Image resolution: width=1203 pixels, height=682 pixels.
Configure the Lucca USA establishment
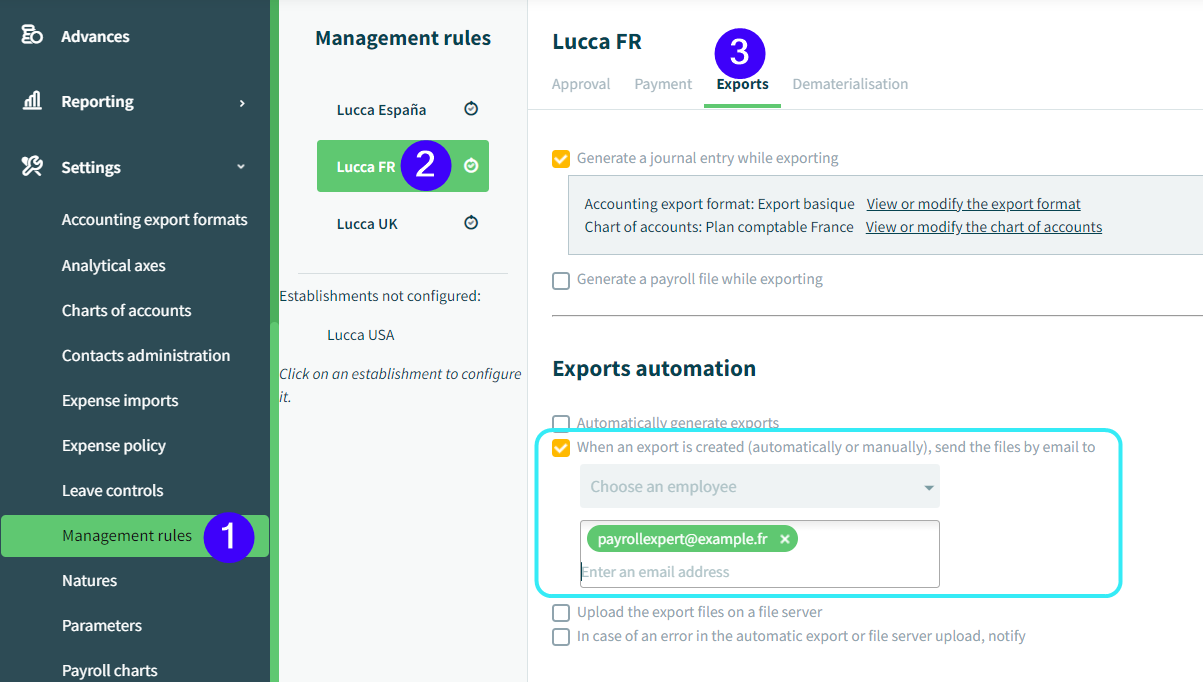coord(361,334)
